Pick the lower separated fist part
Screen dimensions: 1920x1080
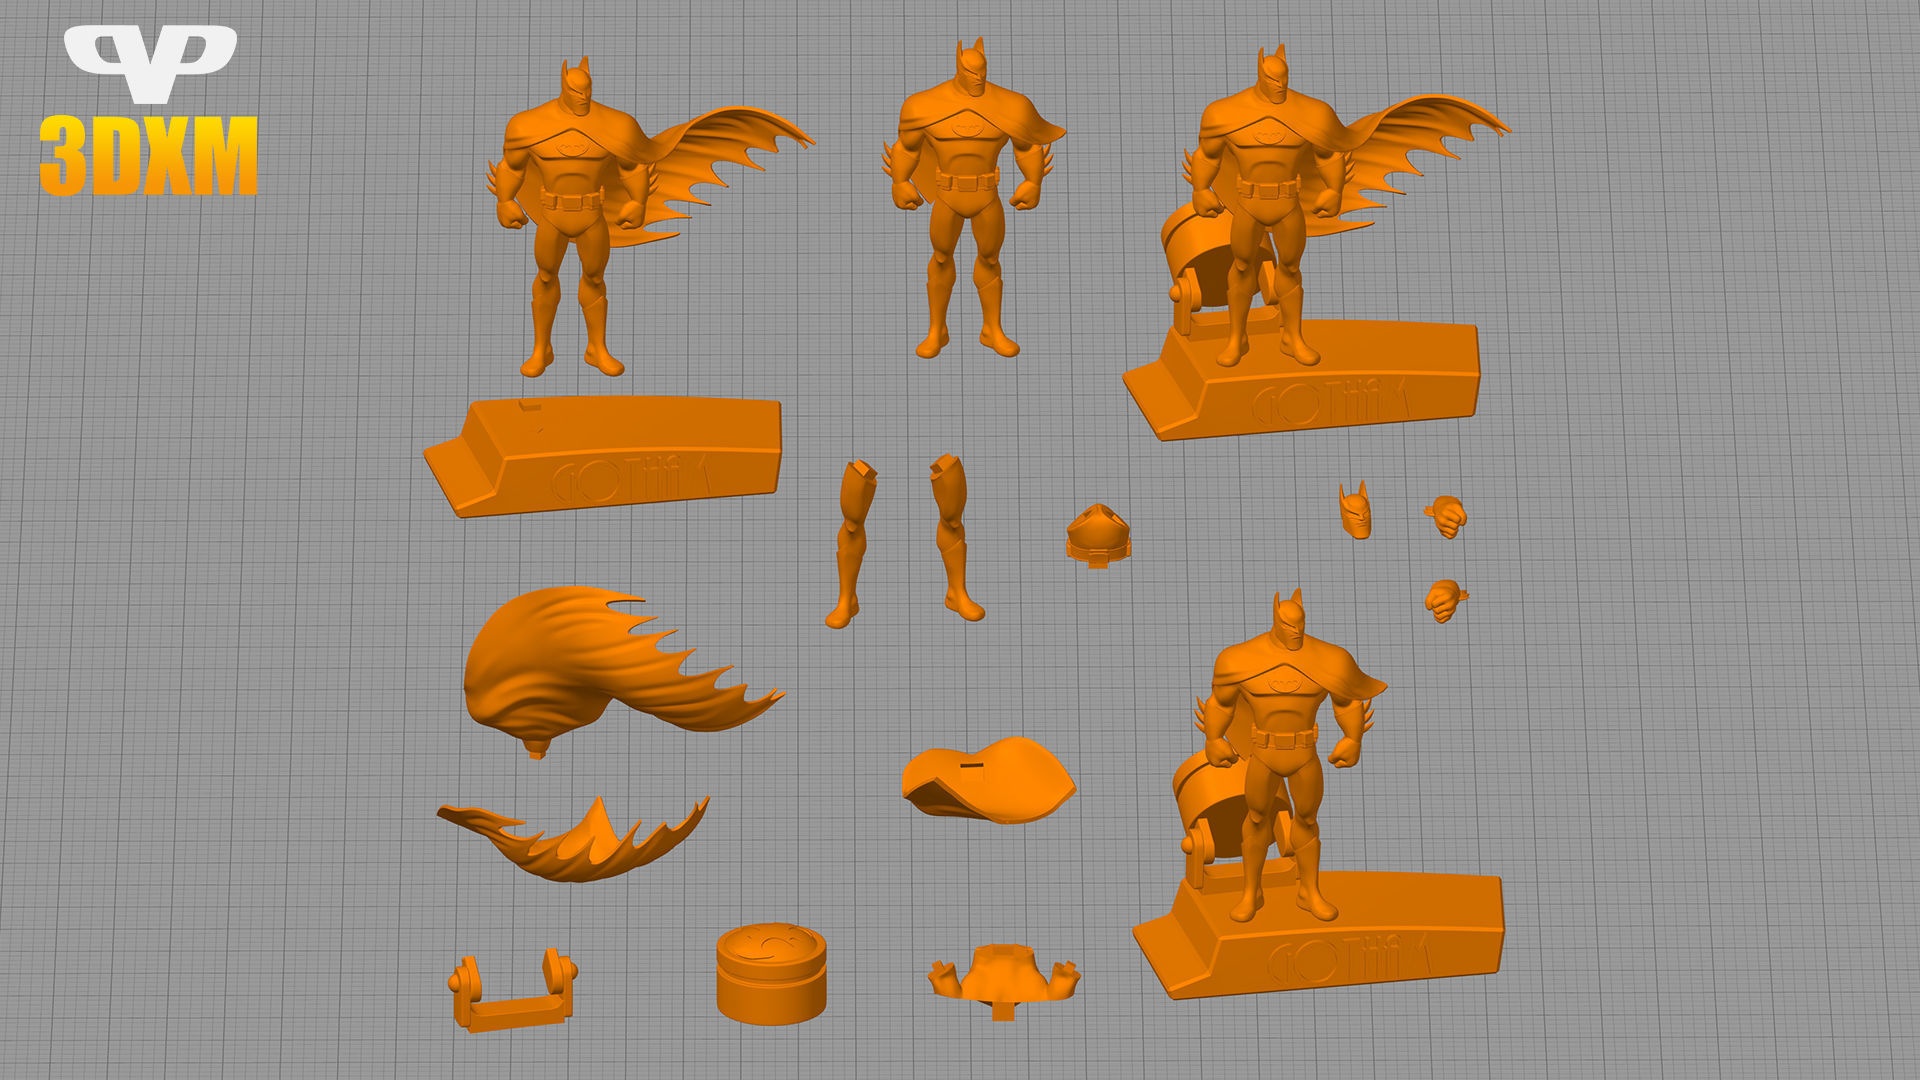pos(1445,600)
